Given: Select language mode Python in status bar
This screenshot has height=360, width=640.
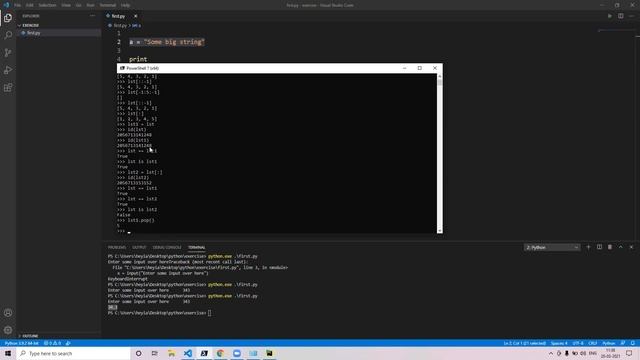Looking at the screenshot, I should [609, 343].
